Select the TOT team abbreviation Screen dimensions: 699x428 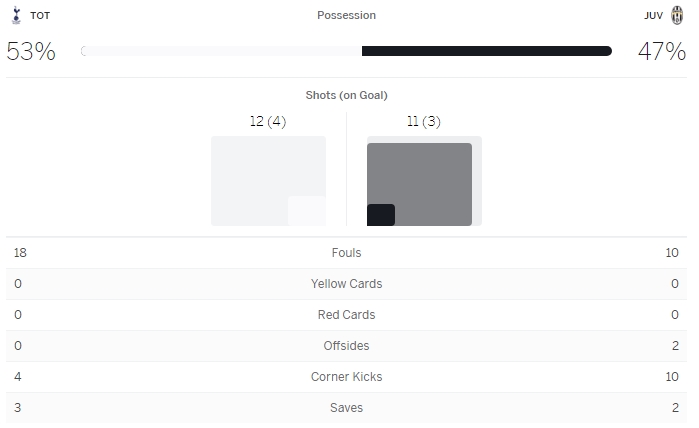[40, 16]
